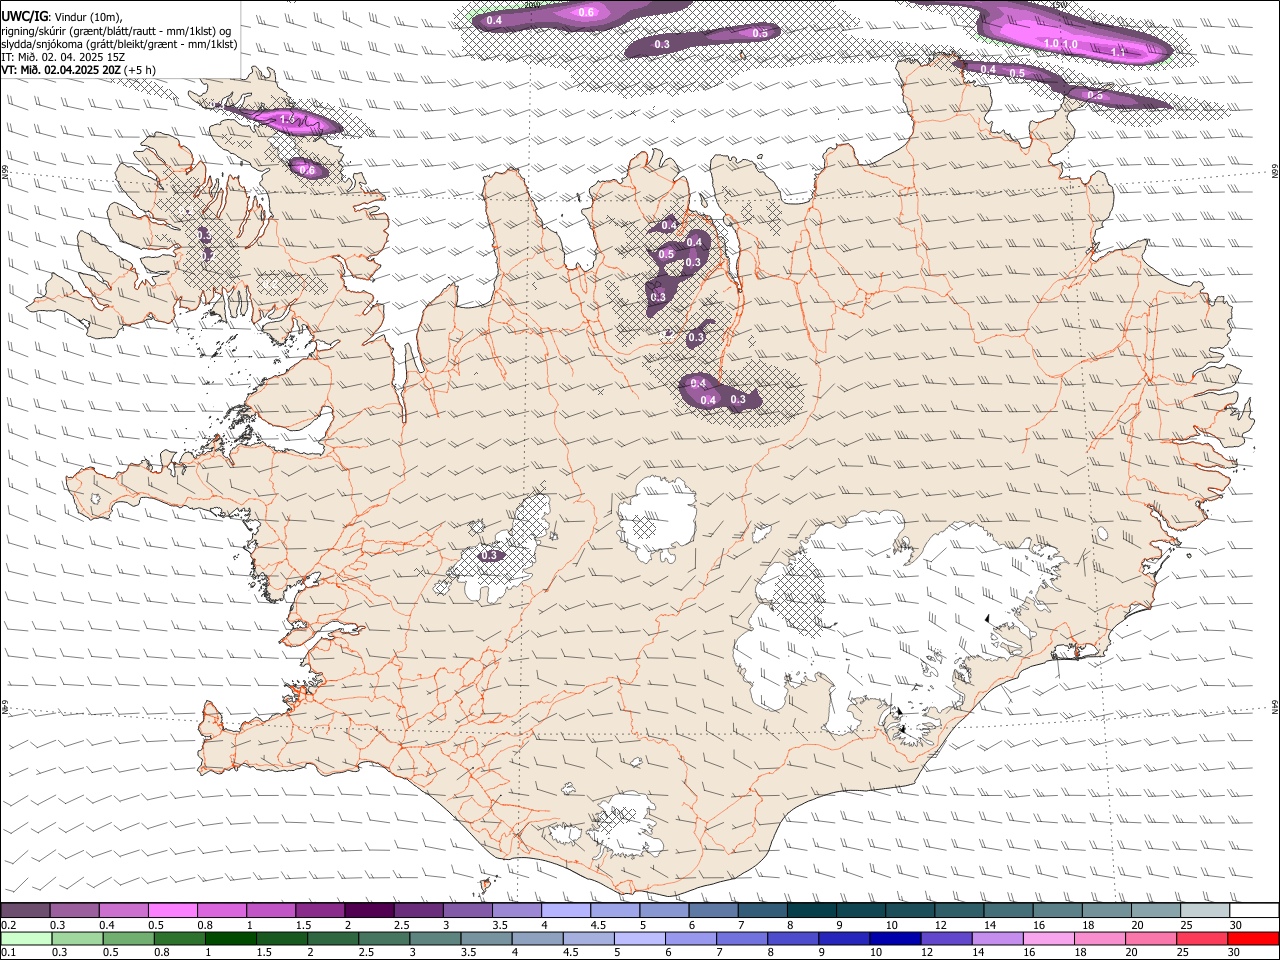Image resolution: width=1280 pixels, height=960 pixels.
Task: Select the darkest purple 2 snow legend swatch
Action: (369, 911)
